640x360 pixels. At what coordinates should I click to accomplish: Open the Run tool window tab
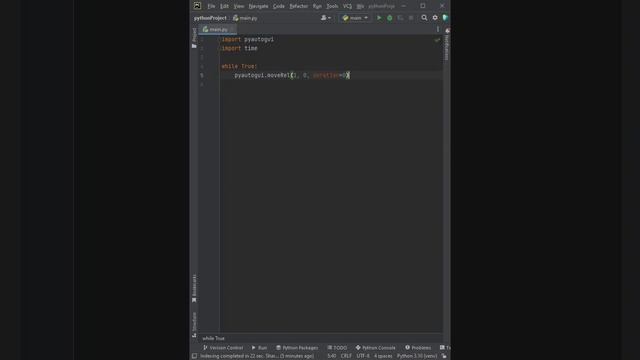pyautogui.click(x=259, y=348)
